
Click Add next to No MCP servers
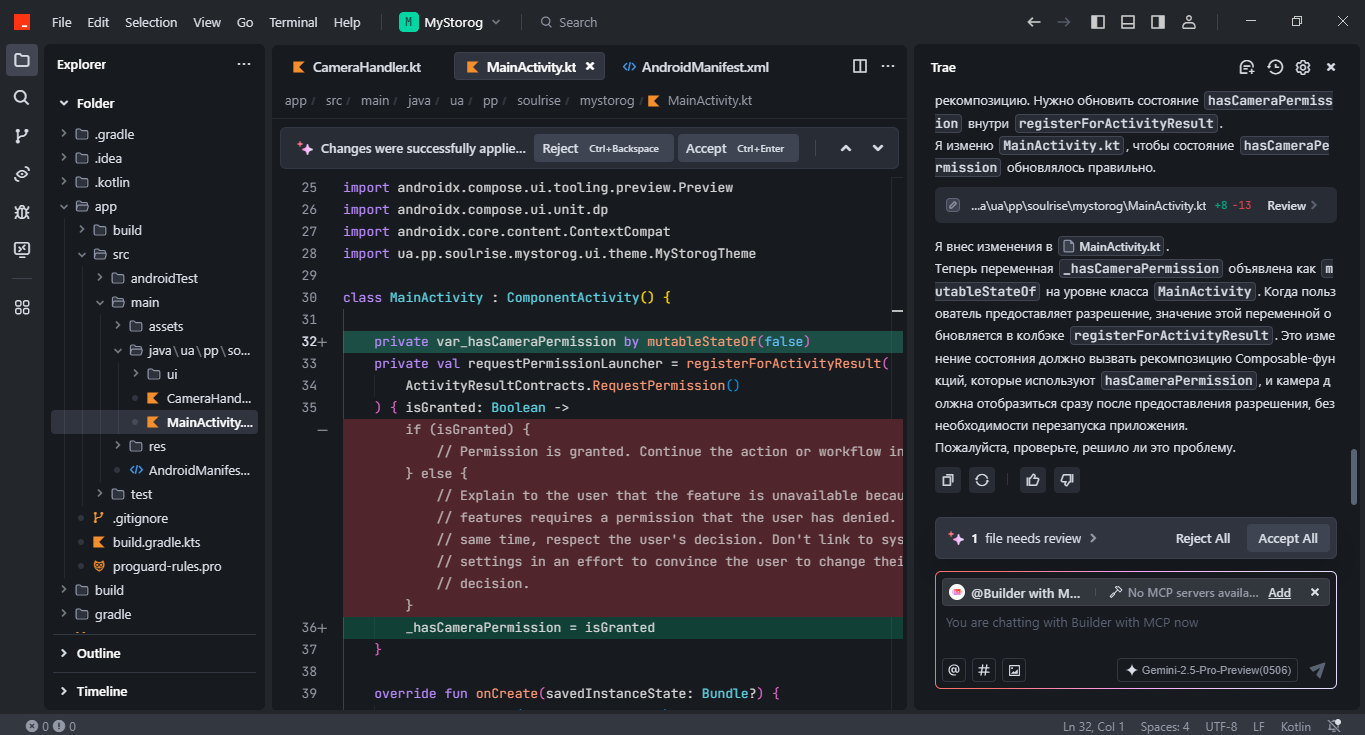(1279, 592)
